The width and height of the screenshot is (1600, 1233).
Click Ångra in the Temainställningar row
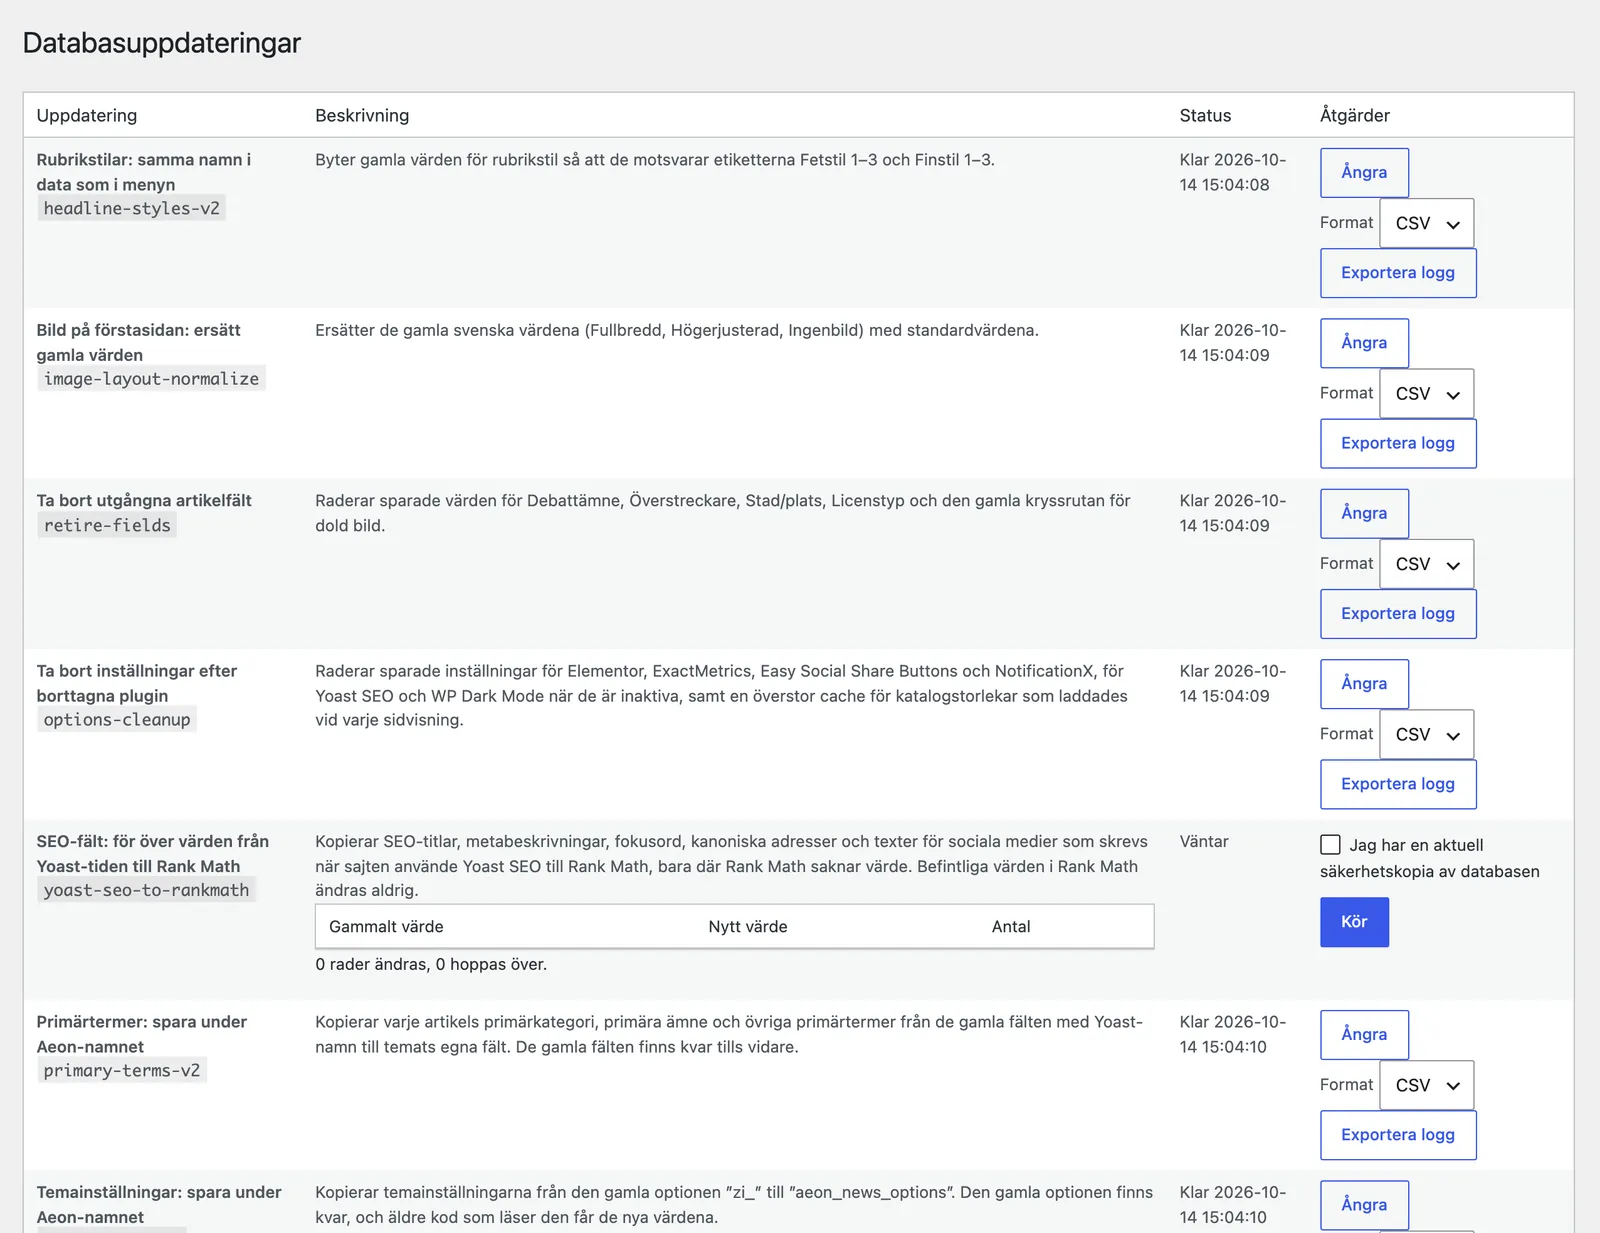pos(1364,1205)
